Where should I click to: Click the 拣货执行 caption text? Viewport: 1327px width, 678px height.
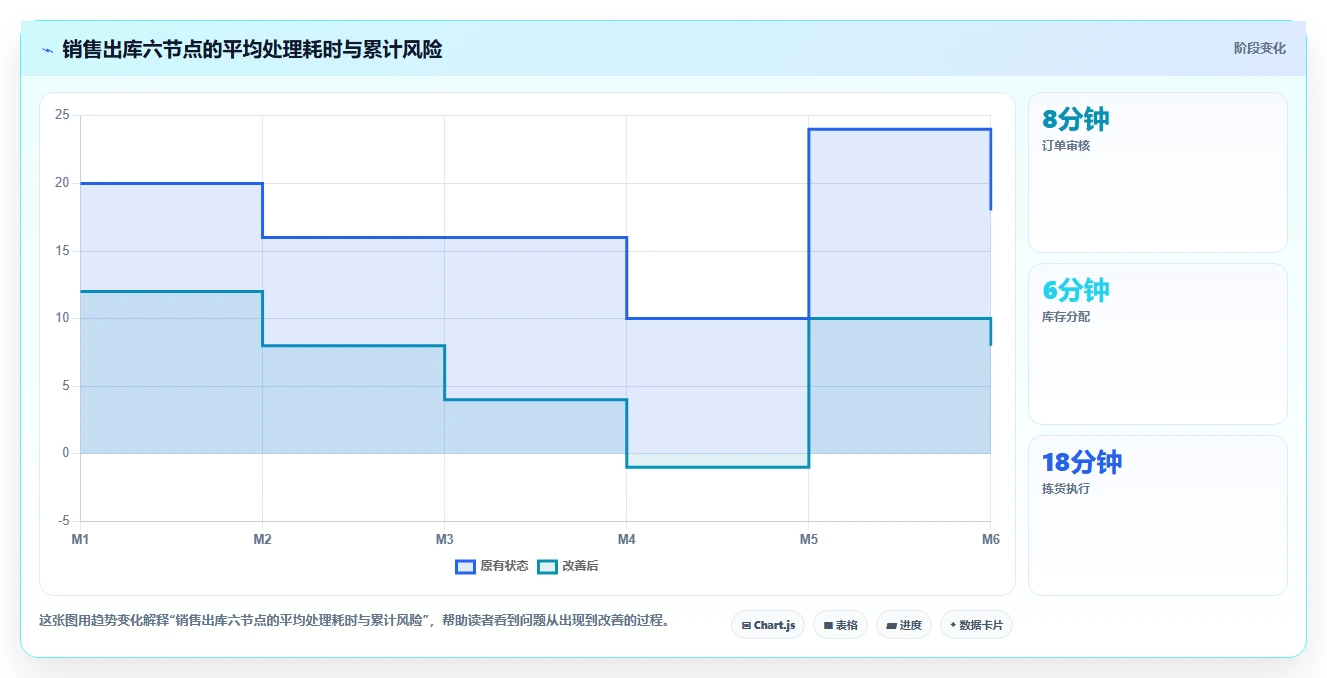(1066, 489)
